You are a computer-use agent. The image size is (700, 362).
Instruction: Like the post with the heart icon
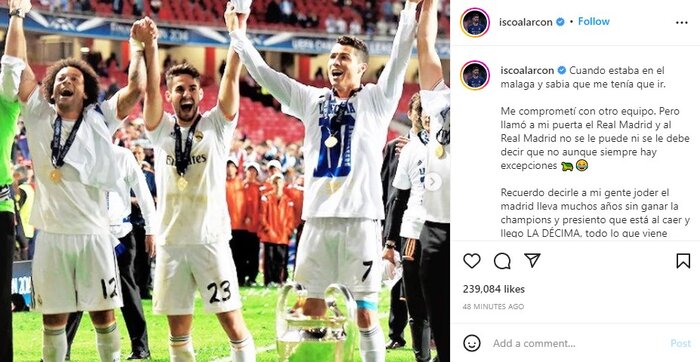471,261
